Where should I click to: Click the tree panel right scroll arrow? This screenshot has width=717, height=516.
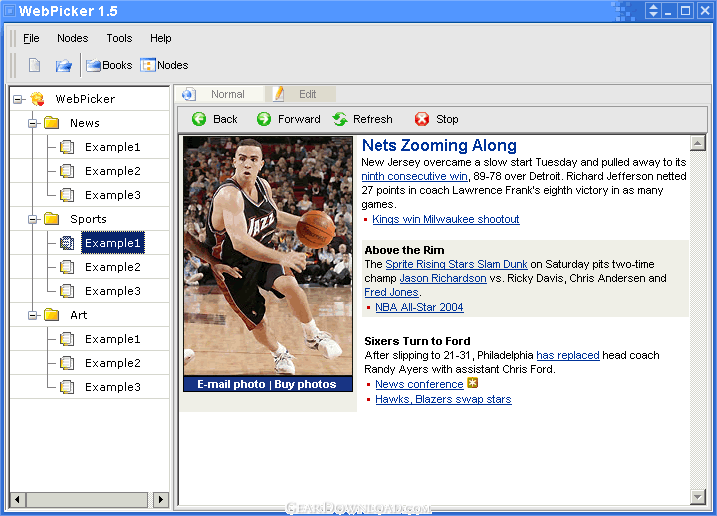click(161, 500)
